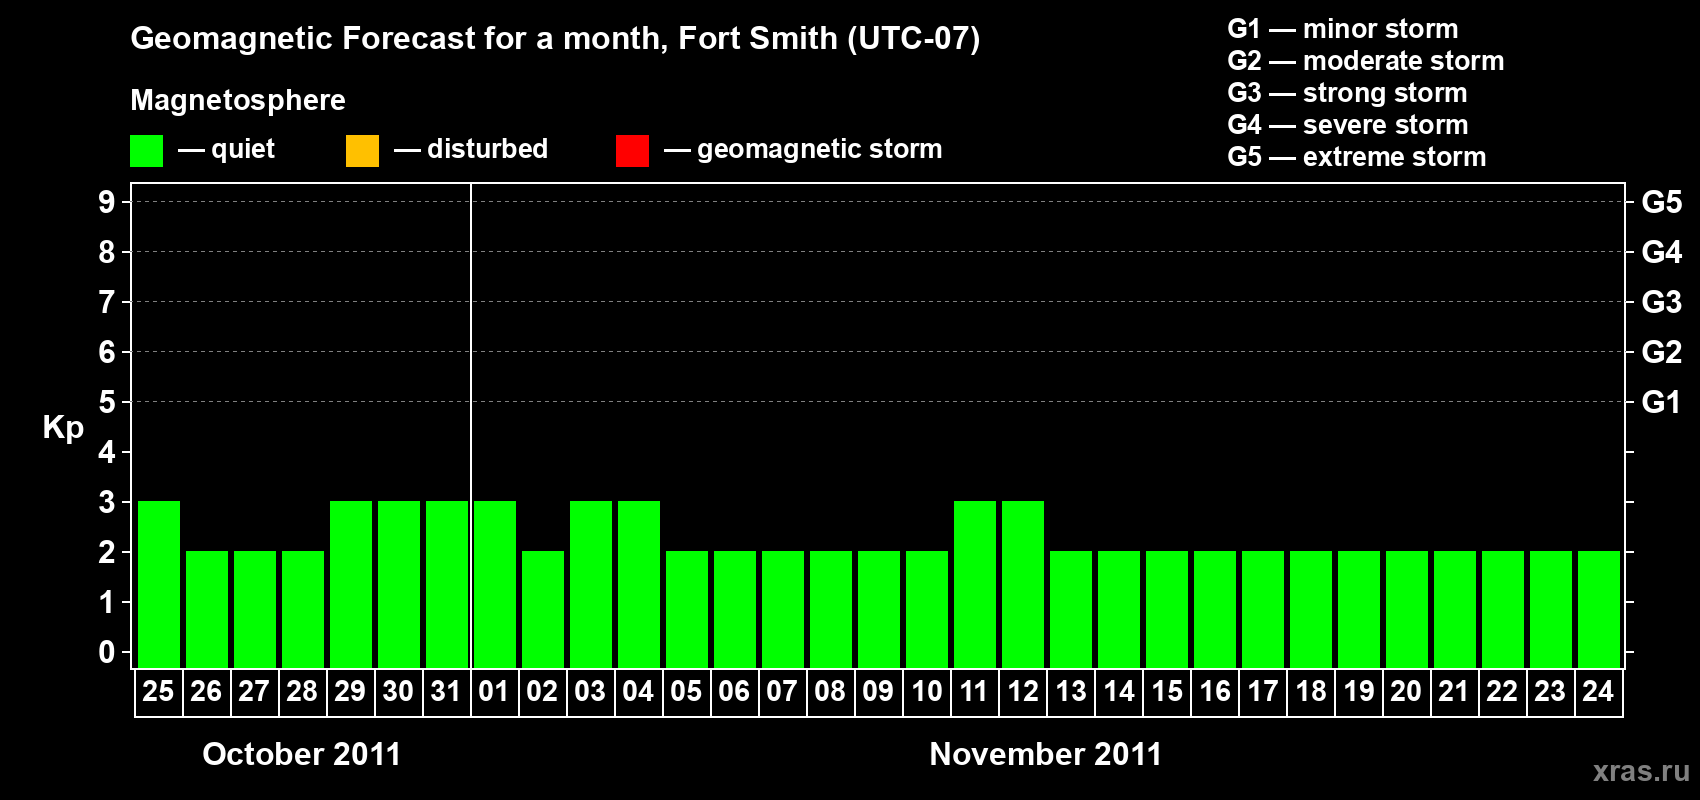Click the Kp axis value 9
Viewport: 1700px width, 800px height.
[107, 202]
